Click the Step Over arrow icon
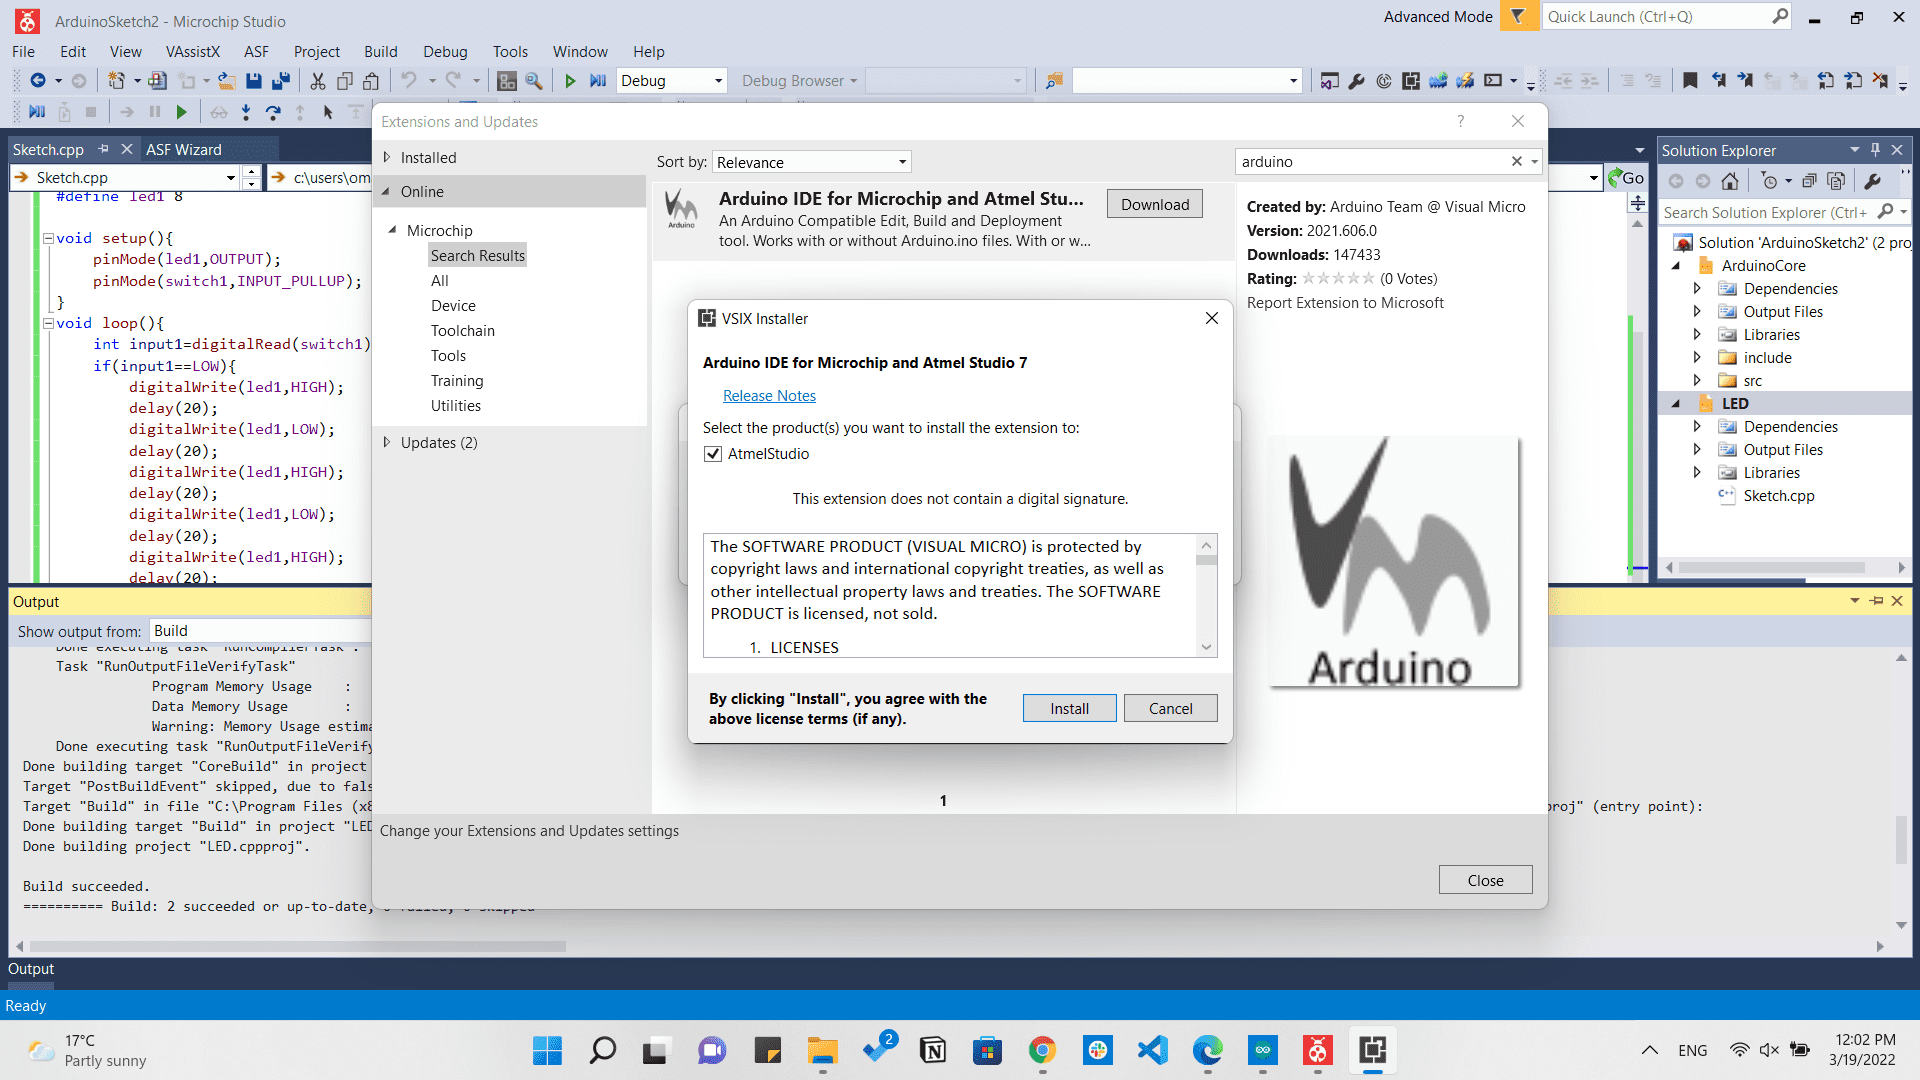This screenshot has height=1080, width=1920. pyautogui.click(x=273, y=112)
